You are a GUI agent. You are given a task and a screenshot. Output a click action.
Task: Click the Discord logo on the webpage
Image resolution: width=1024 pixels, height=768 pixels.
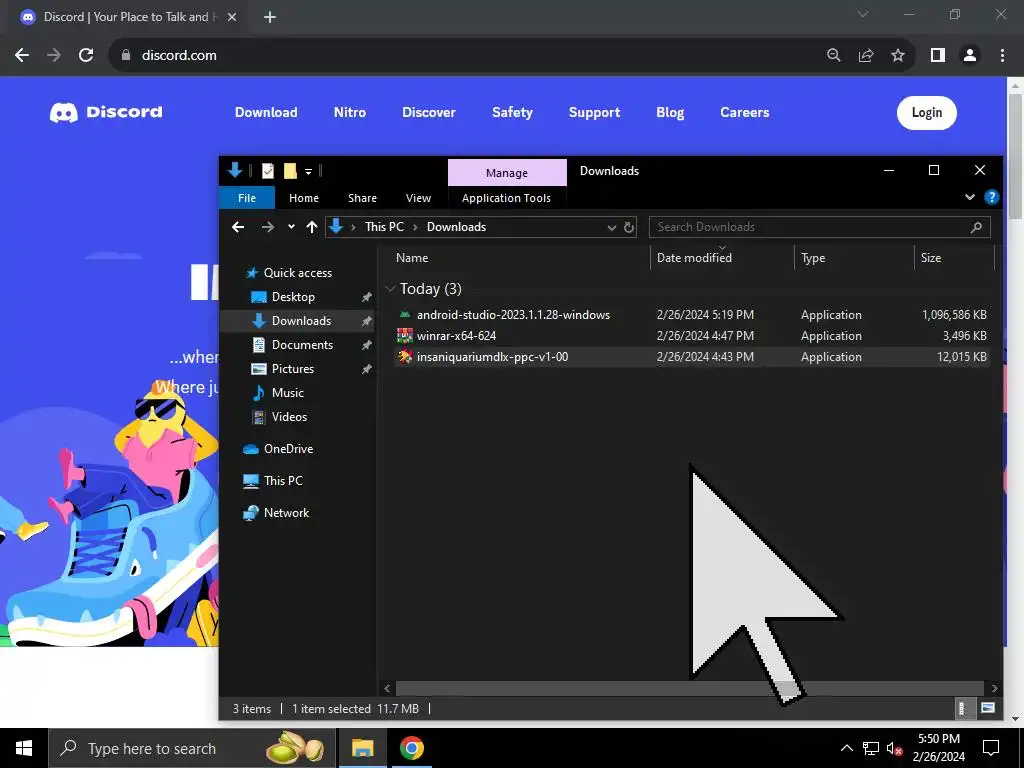pos(106,112)
